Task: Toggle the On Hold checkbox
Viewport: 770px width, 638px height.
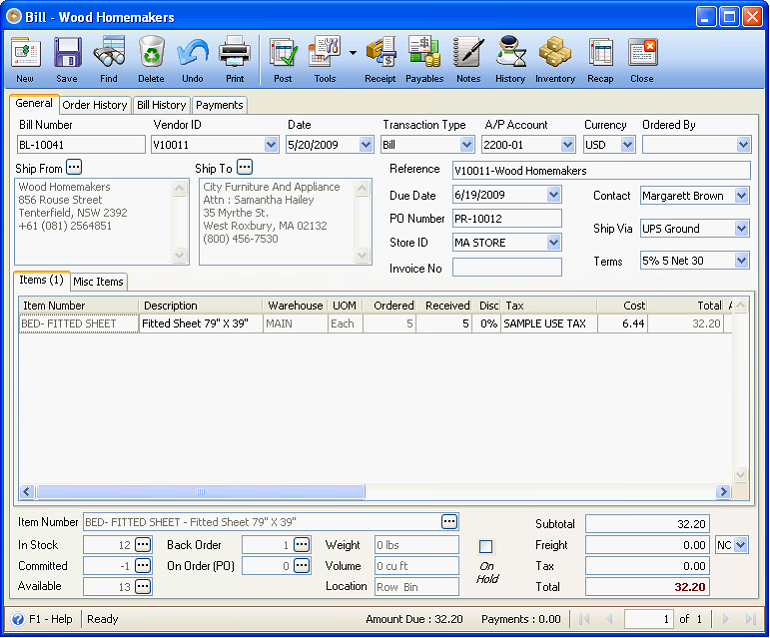Action: tap(486, 546)
